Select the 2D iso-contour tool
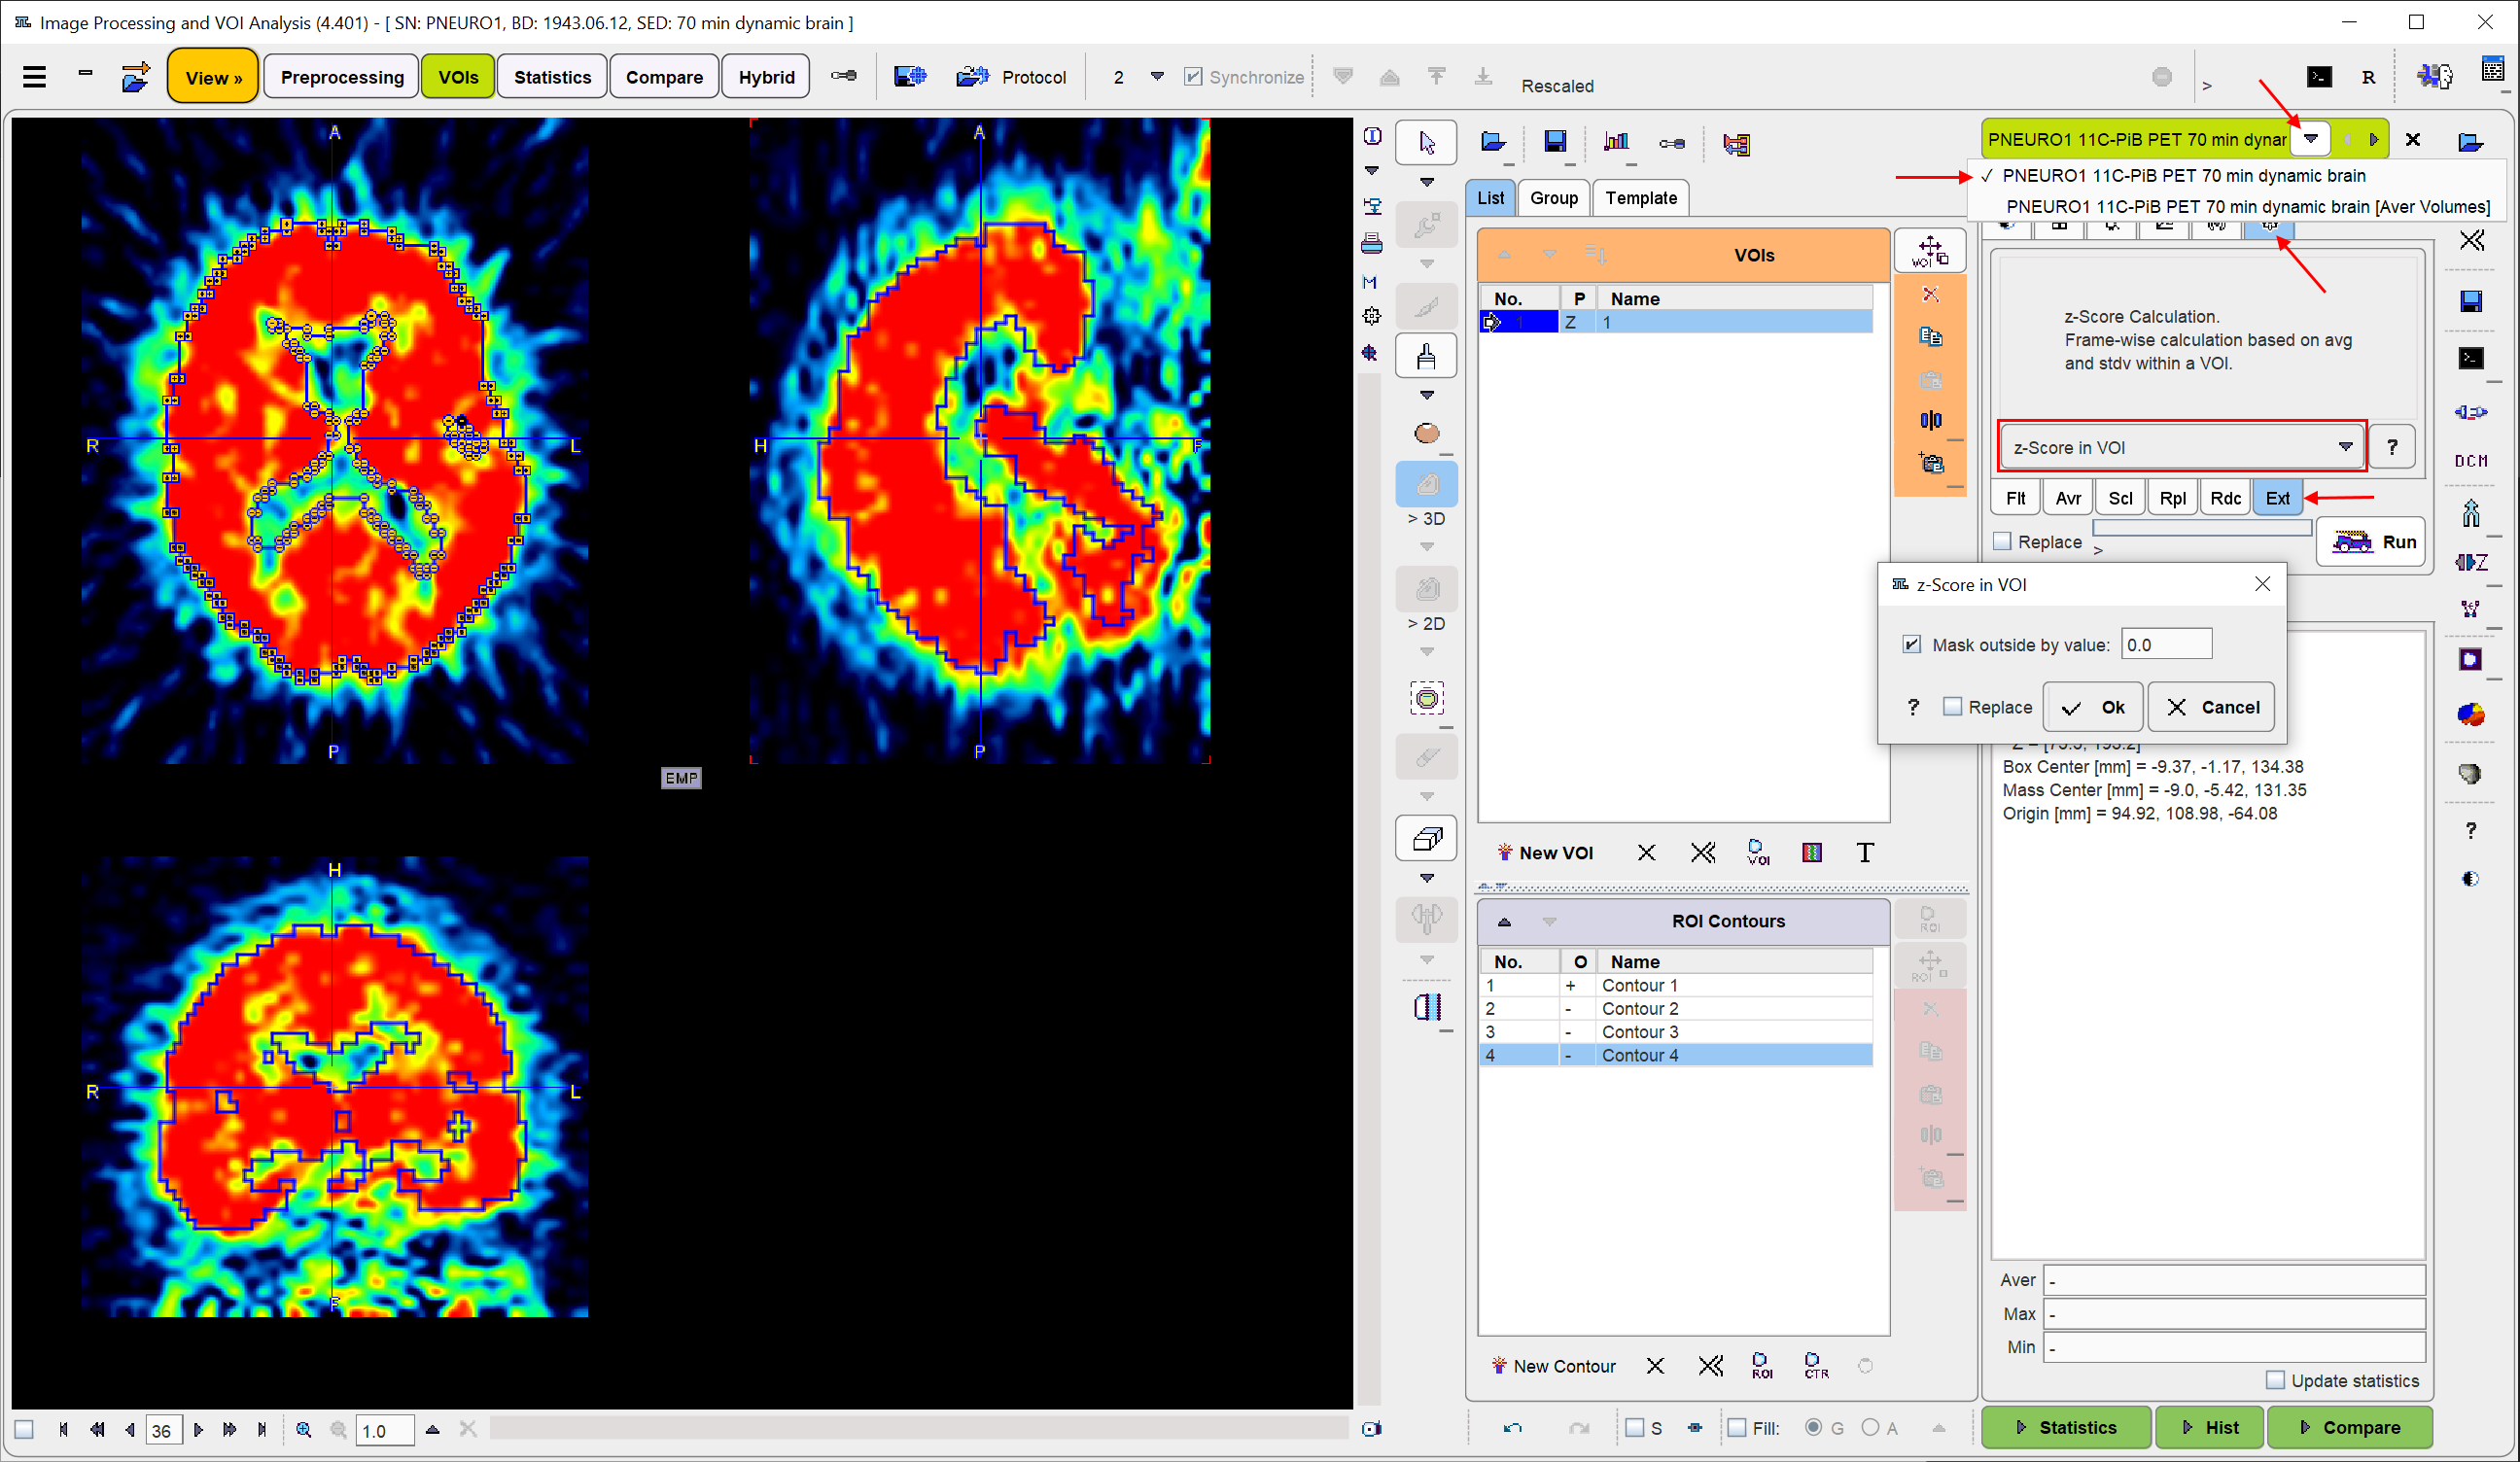Screen dimensions: 2520x1462 1427,590
